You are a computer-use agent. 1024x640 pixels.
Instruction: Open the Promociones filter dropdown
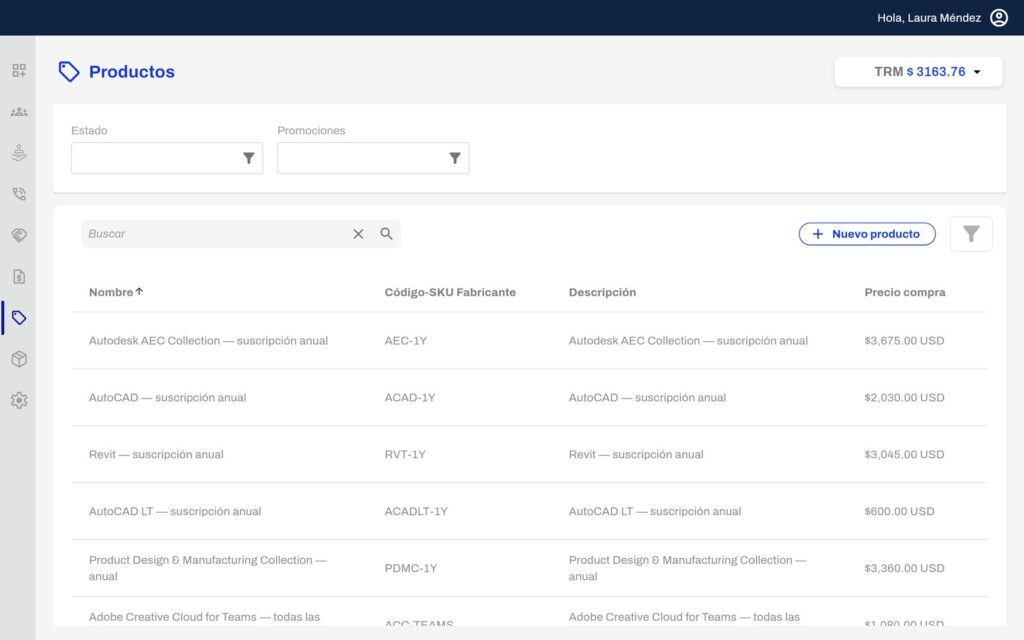(x=373, y=158)
